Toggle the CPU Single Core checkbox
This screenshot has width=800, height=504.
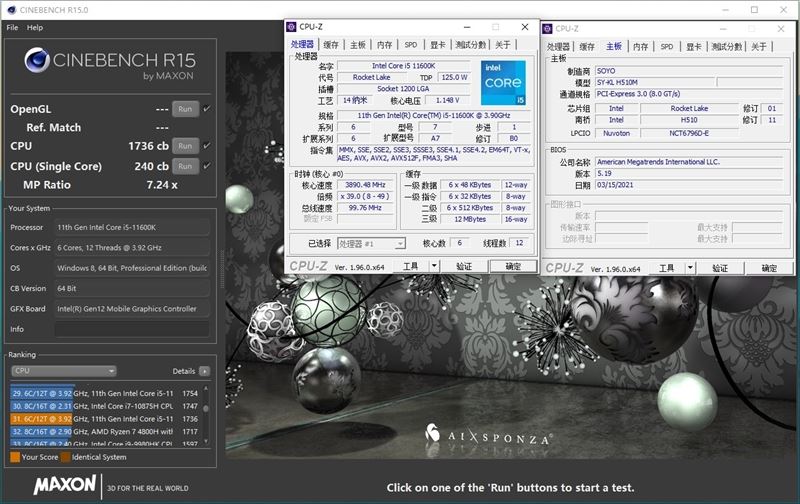pyautogui.click(x=207, y=166)
